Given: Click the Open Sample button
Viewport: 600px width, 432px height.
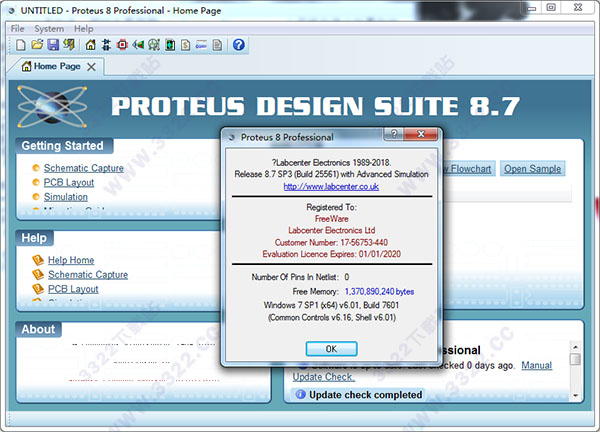Looking at the screenshot, I should (x=532, y=169).
